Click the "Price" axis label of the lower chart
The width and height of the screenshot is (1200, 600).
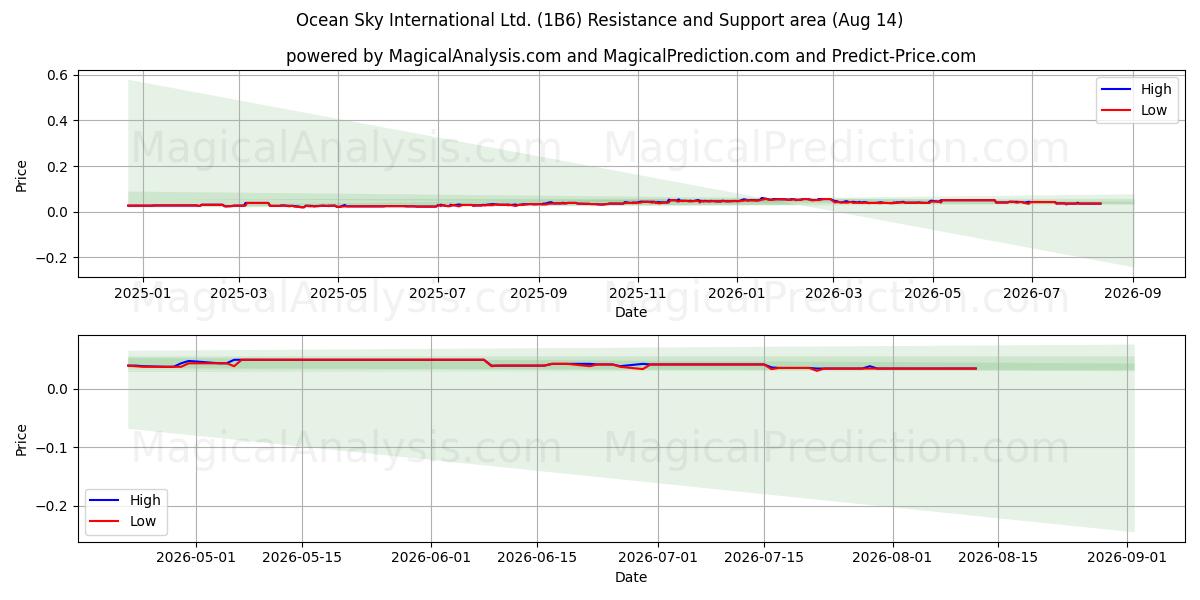(x=22, y=438)
